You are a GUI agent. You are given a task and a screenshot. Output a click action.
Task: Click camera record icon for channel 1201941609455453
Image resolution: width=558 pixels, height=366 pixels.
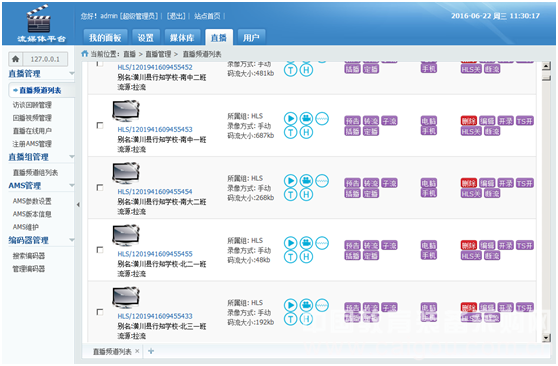click(306, 118)
